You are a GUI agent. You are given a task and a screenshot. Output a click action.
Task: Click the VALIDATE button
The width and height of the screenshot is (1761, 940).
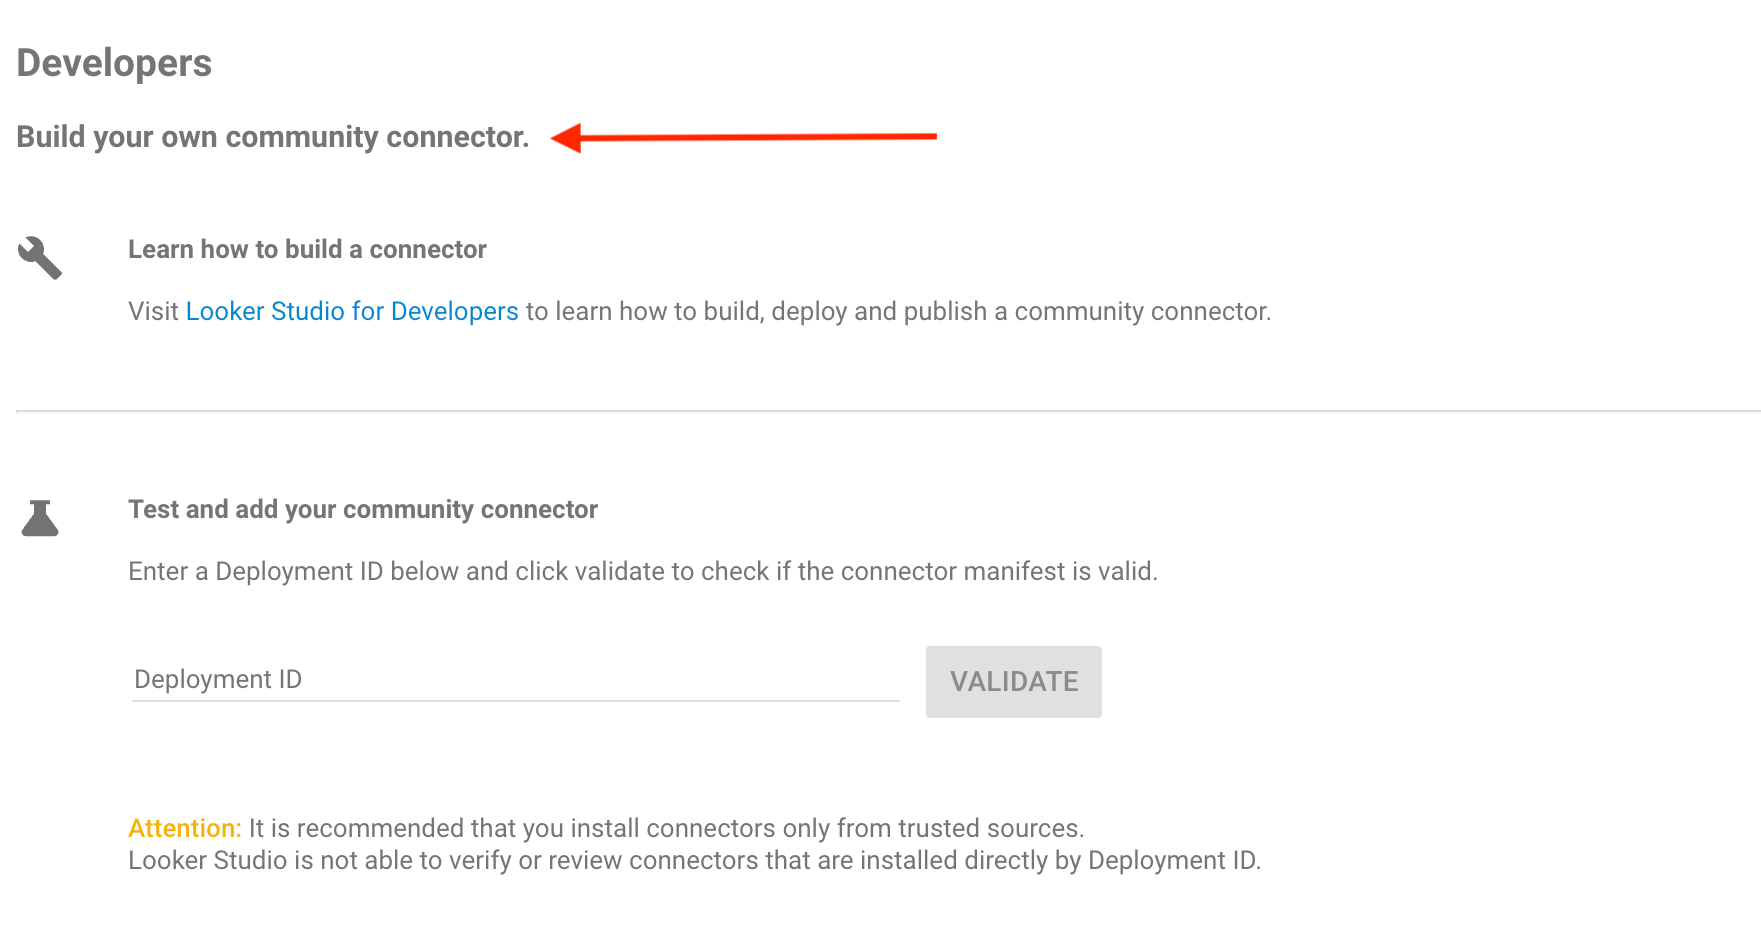tap(1013, 682)
